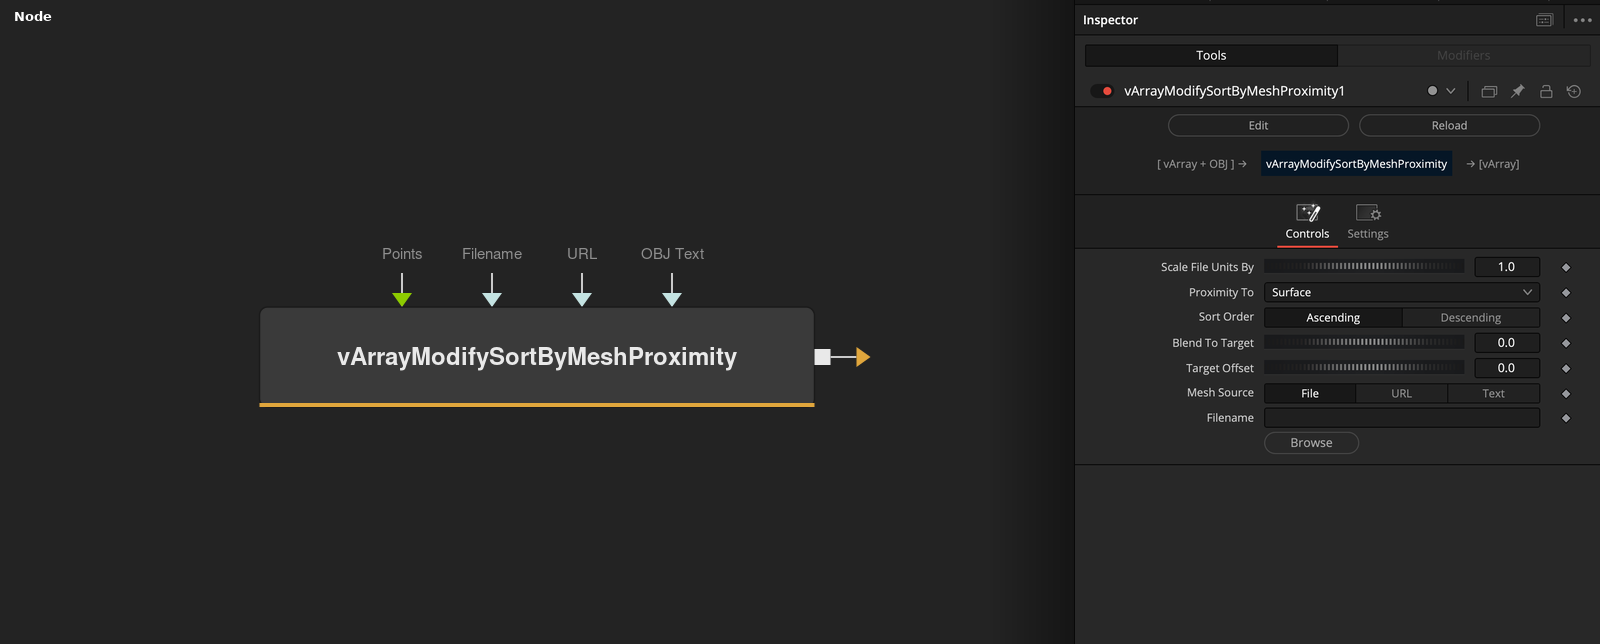Set Mesh Source to File
Screen dimensions: 1600x644
(x=1310, y=393)
